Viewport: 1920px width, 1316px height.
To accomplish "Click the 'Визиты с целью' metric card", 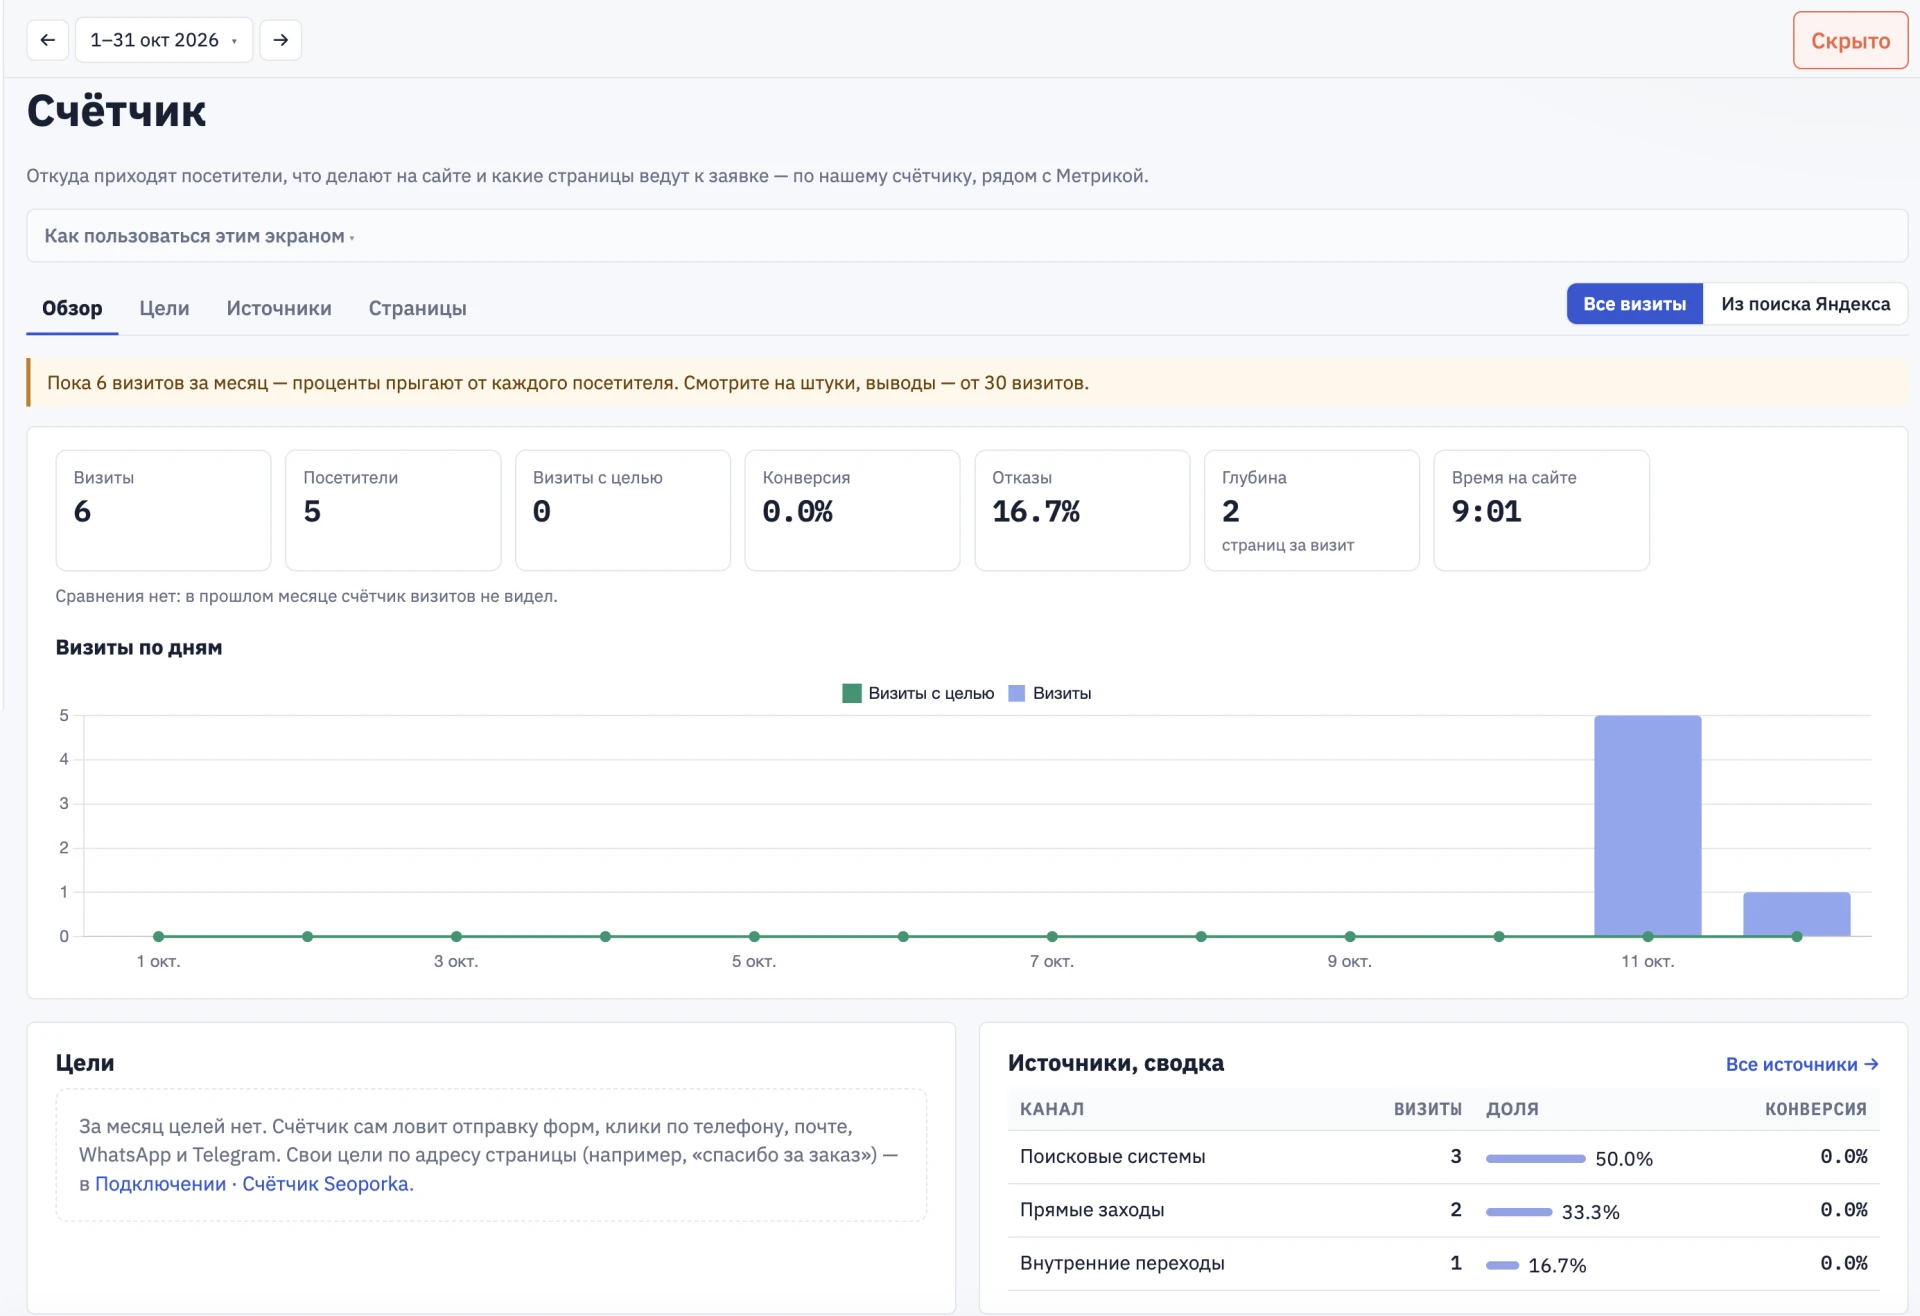I will coord(622,510).
